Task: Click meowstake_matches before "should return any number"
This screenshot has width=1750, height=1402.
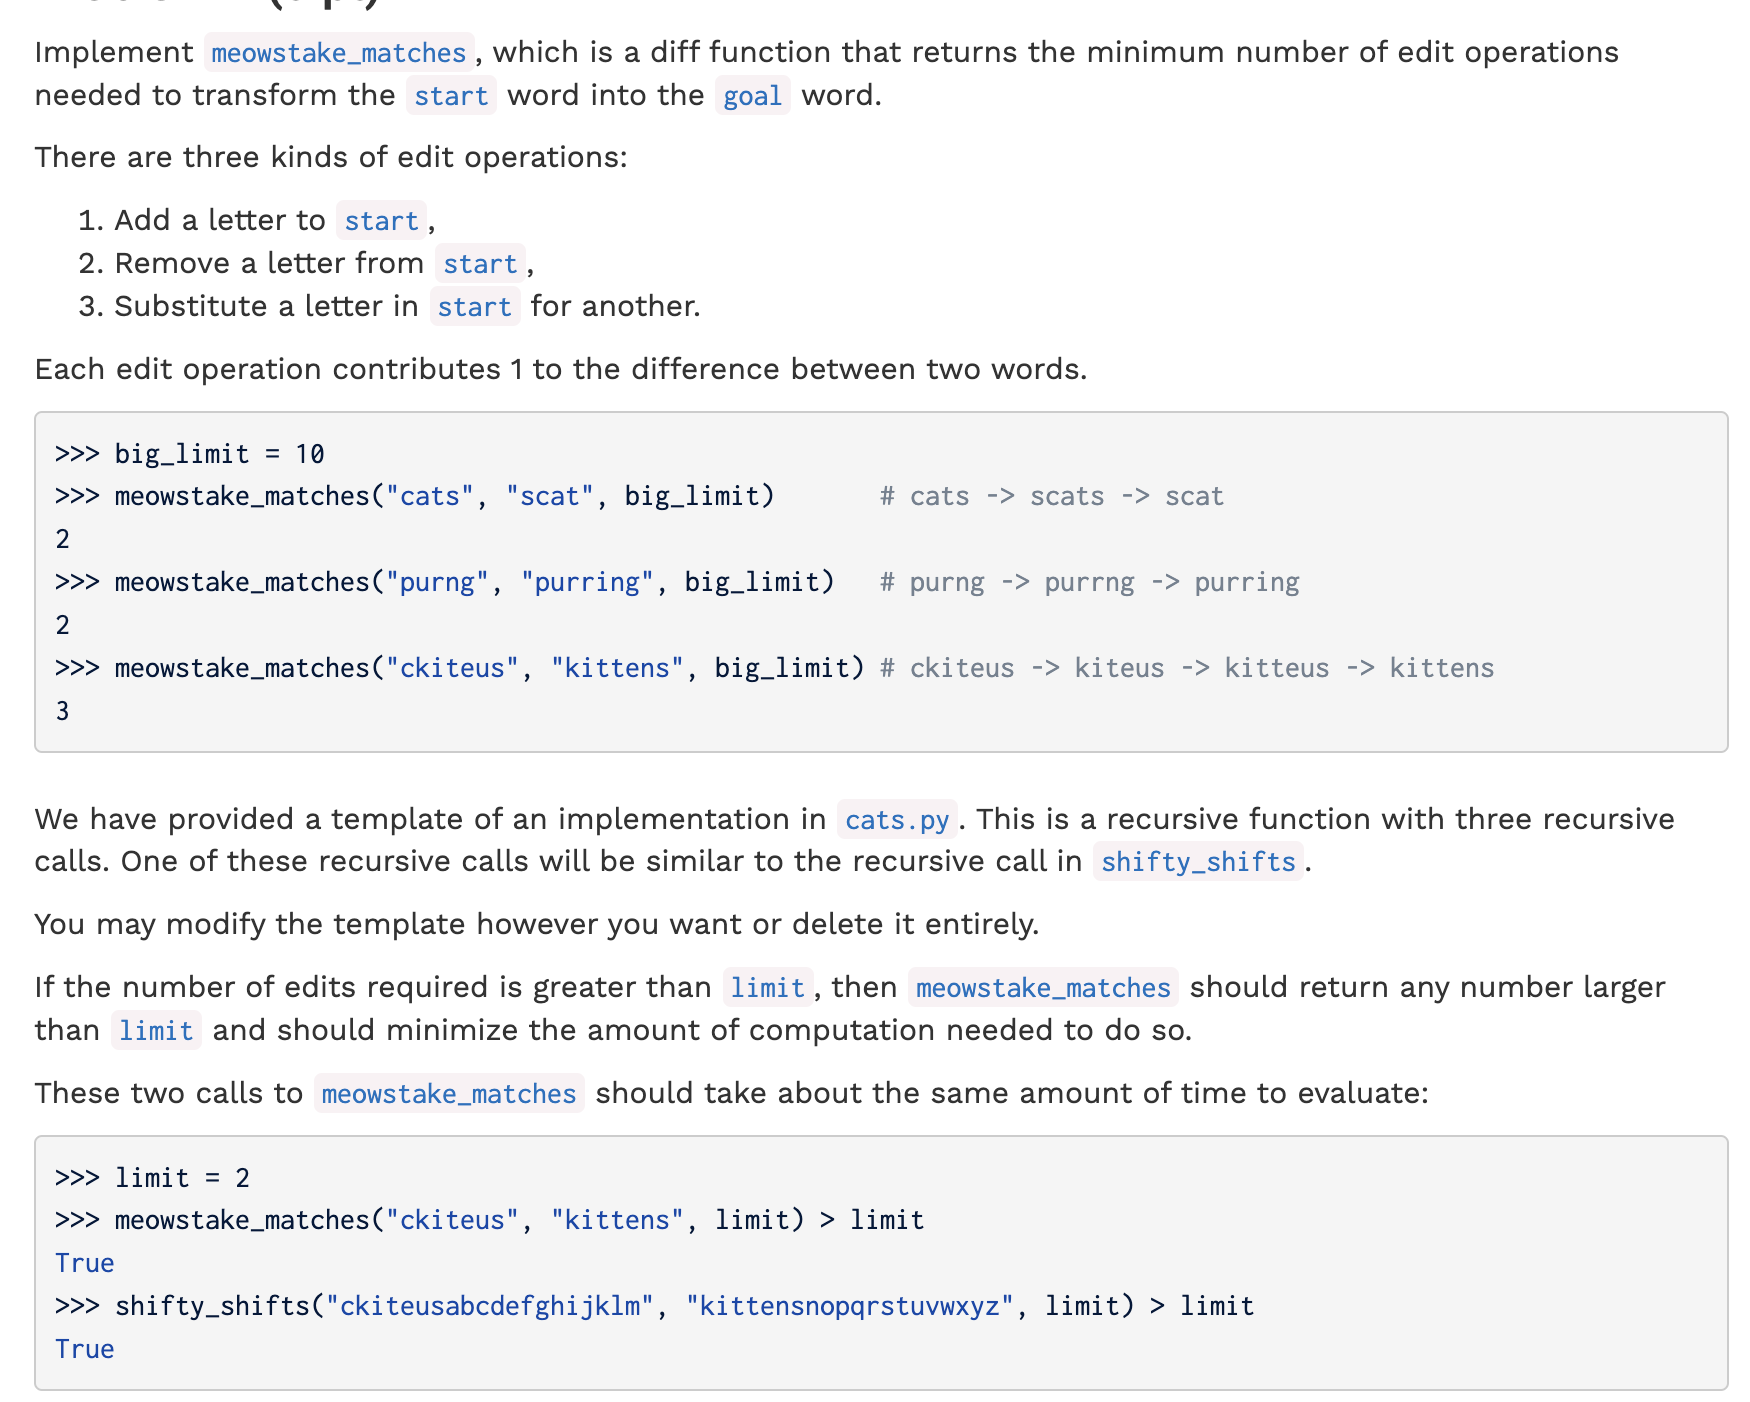Action: 1043,988
